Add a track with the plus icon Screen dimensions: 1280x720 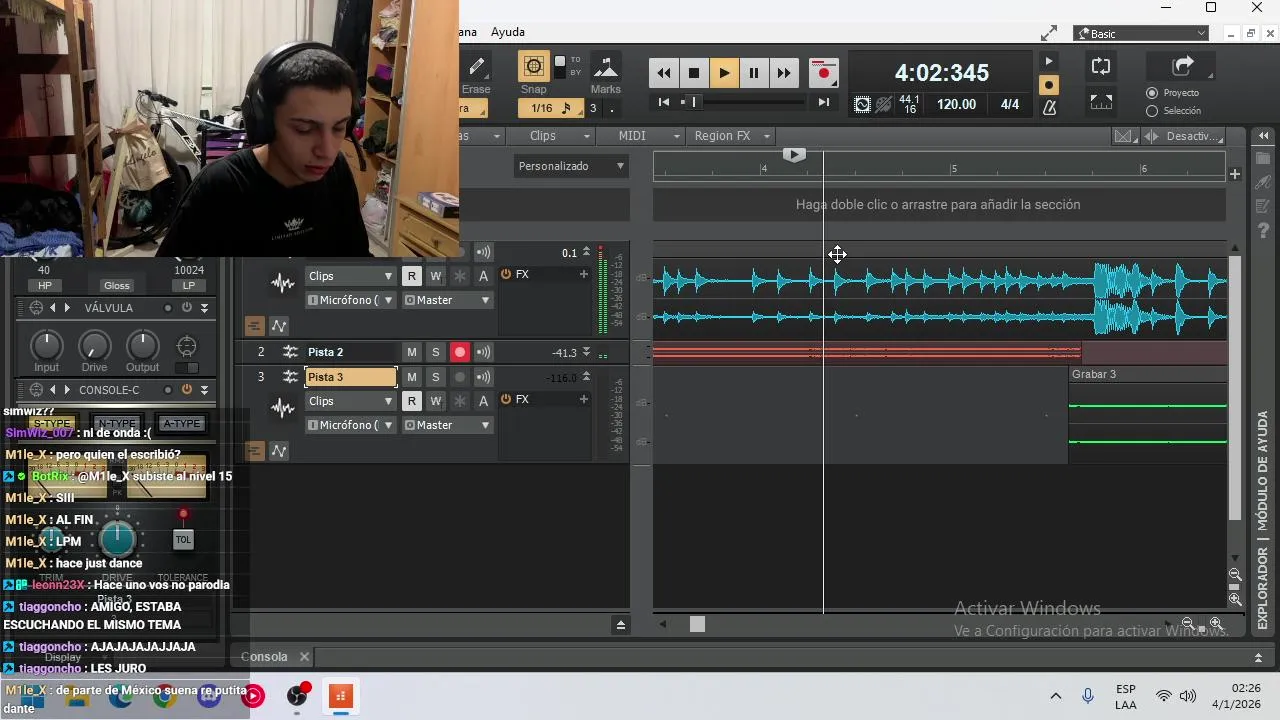[1235, 174]
